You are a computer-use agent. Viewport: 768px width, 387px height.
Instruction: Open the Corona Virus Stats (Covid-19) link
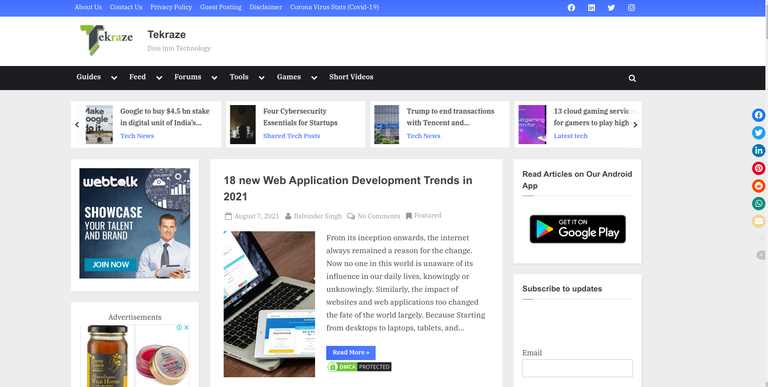click(334, 7)
